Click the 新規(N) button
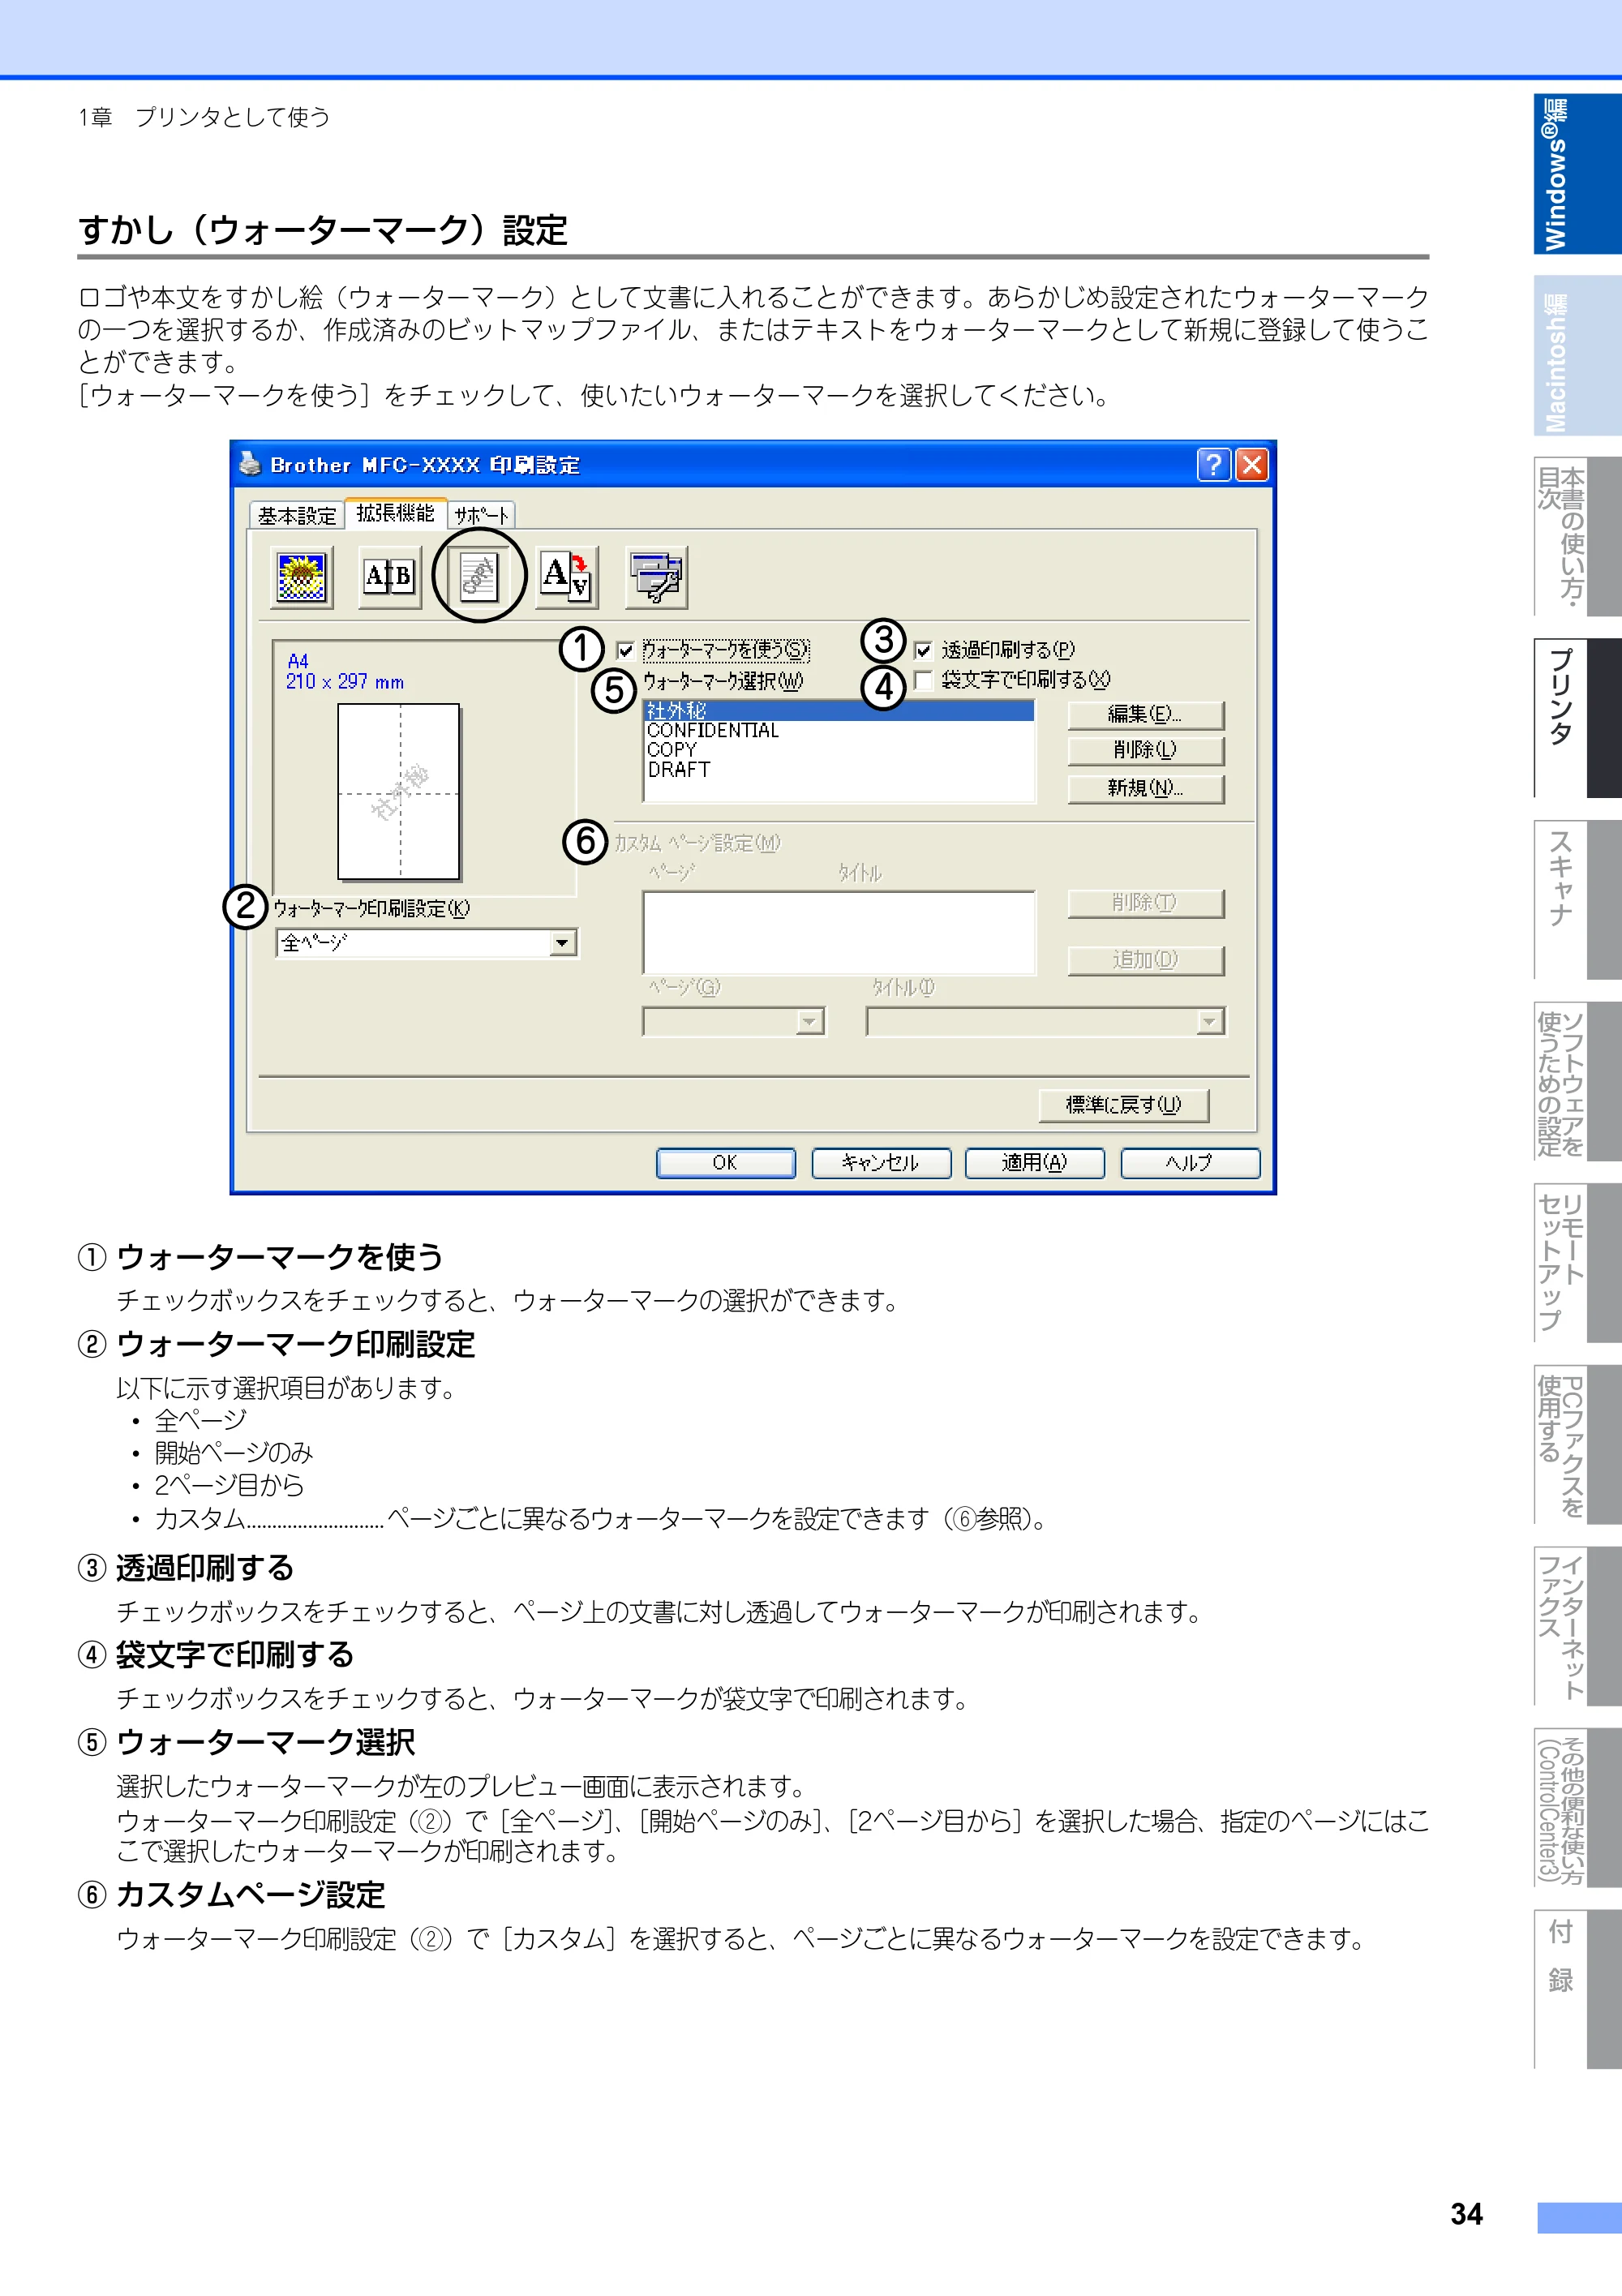Viewport: 1622px width, 2296px height. point(1145,788)
